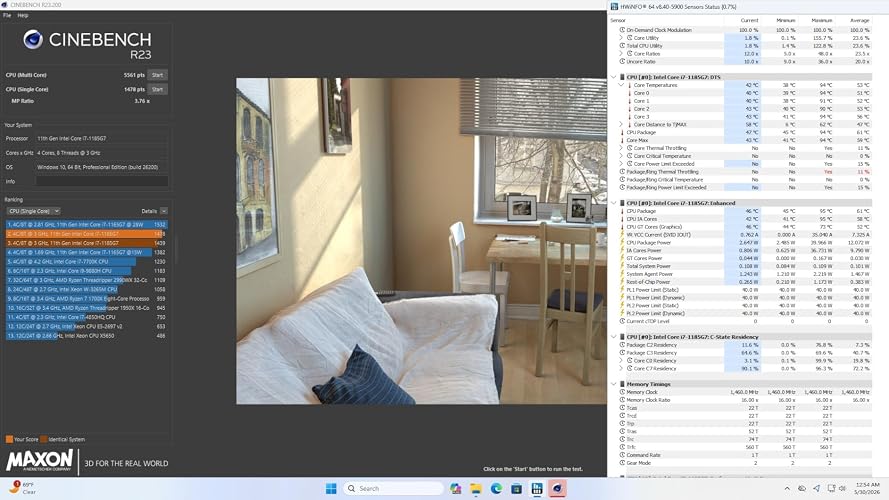Select ranking entry Intel Xeon W-3265M CPU
Image resolution: width=889 pixels, height=500 pixels.
[x=87, y=289]
